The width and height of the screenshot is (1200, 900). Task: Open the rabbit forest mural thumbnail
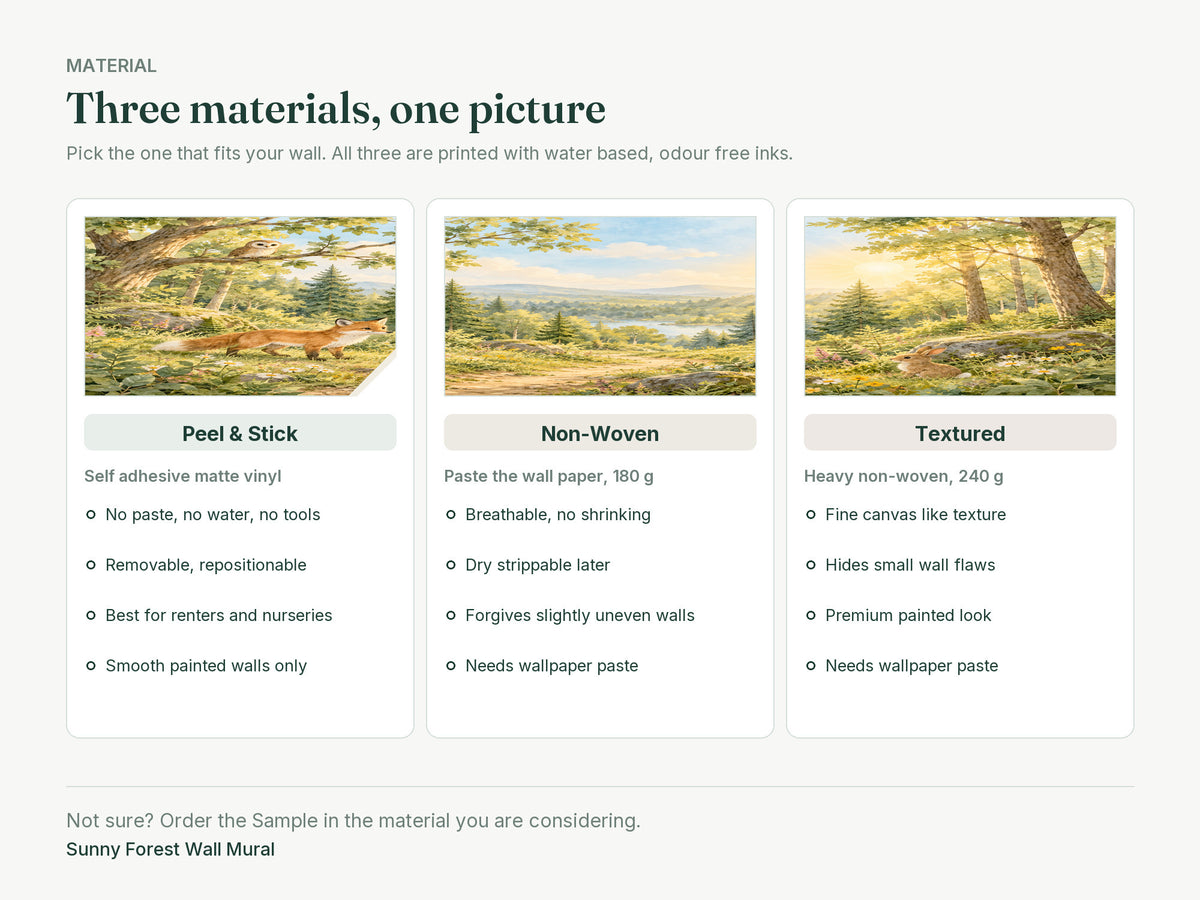pyautogui.click(x=960, y=306)
